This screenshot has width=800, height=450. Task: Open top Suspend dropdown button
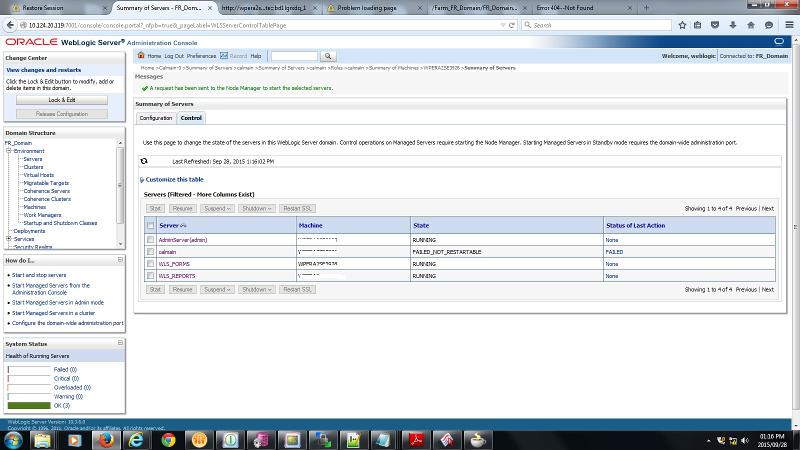217,209
